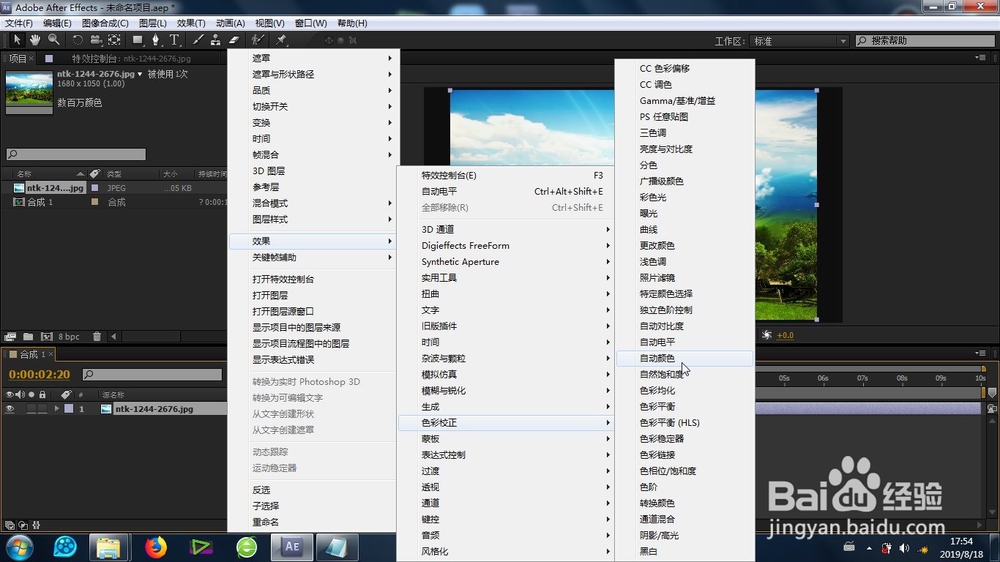Select the Rotation tool
This screenshot has height=562, width=1000.
(x=77, y=40)
